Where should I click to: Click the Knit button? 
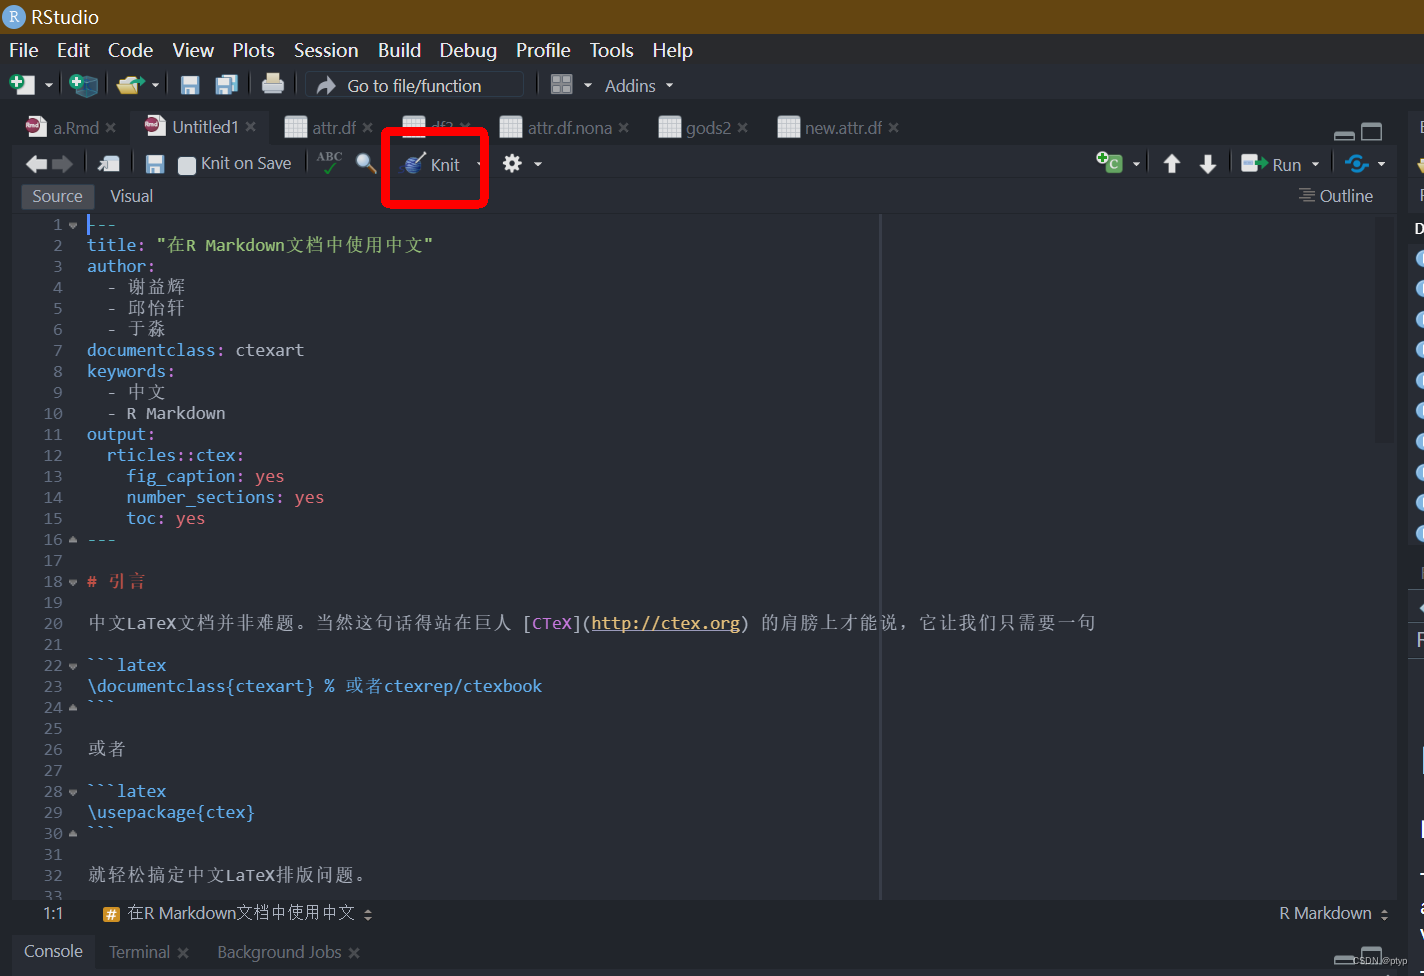432,165
